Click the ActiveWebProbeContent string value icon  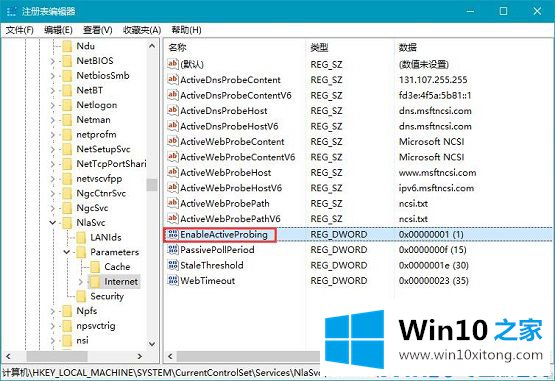tap(172, 141)
